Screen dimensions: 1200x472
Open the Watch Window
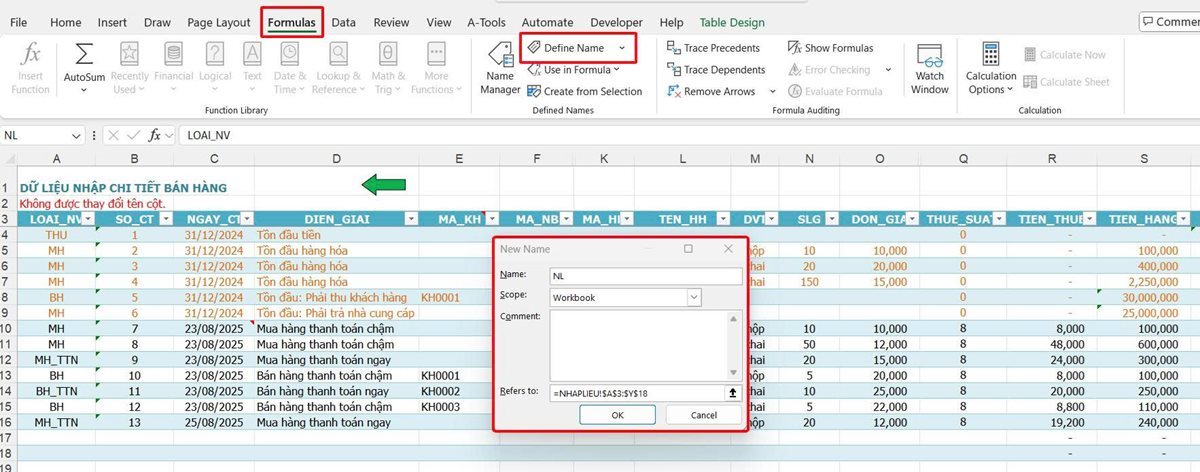[929, 68]
